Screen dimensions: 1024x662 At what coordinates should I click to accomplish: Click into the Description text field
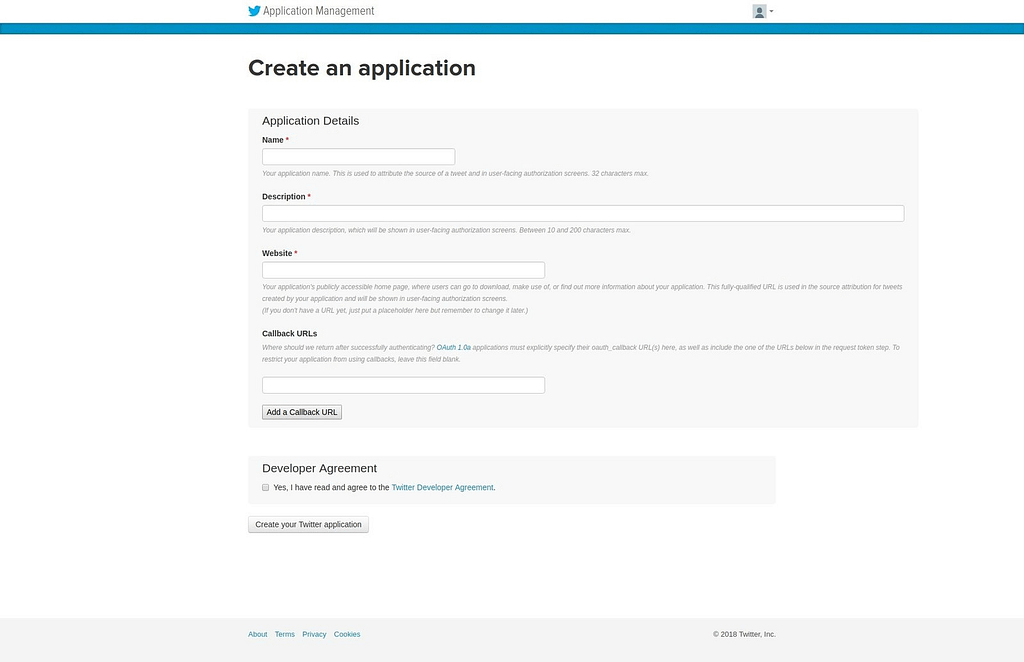click(x=583, y=213)
